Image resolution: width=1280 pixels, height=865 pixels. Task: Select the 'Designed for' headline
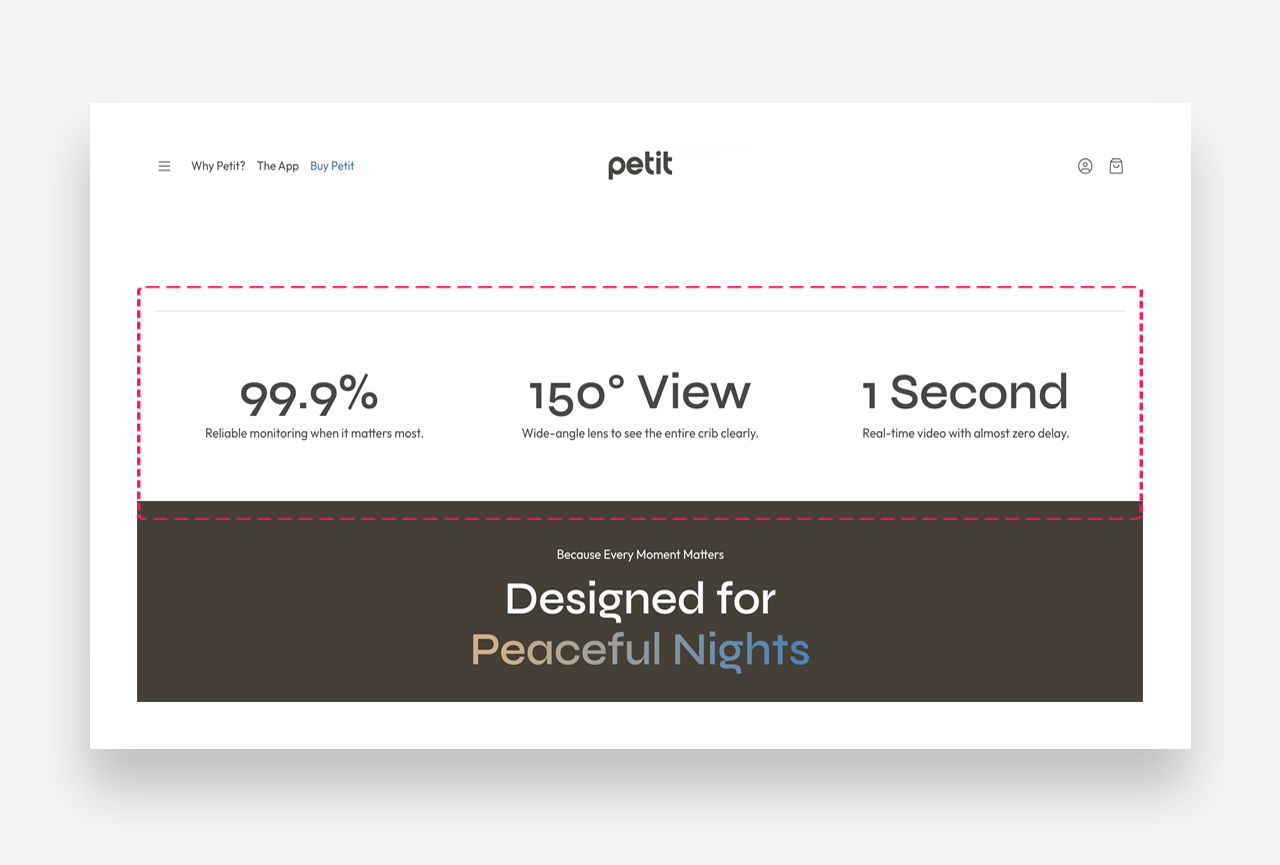point(640,599)
